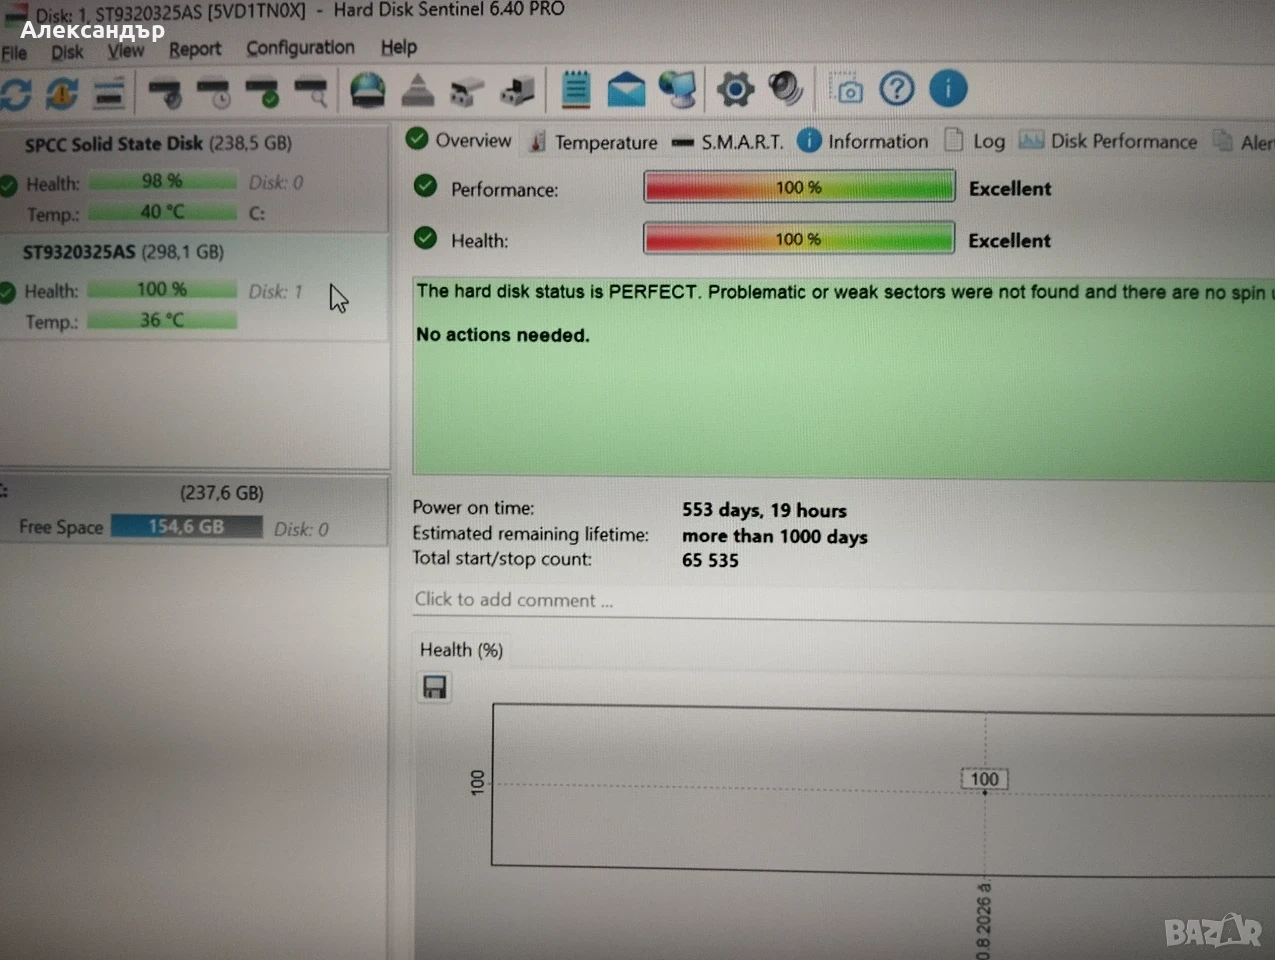Image resolution: width=1275 pixels, height=960 pixels.
Task: Click the notepad report toolbar icon
Action: [x=576, y=89]
